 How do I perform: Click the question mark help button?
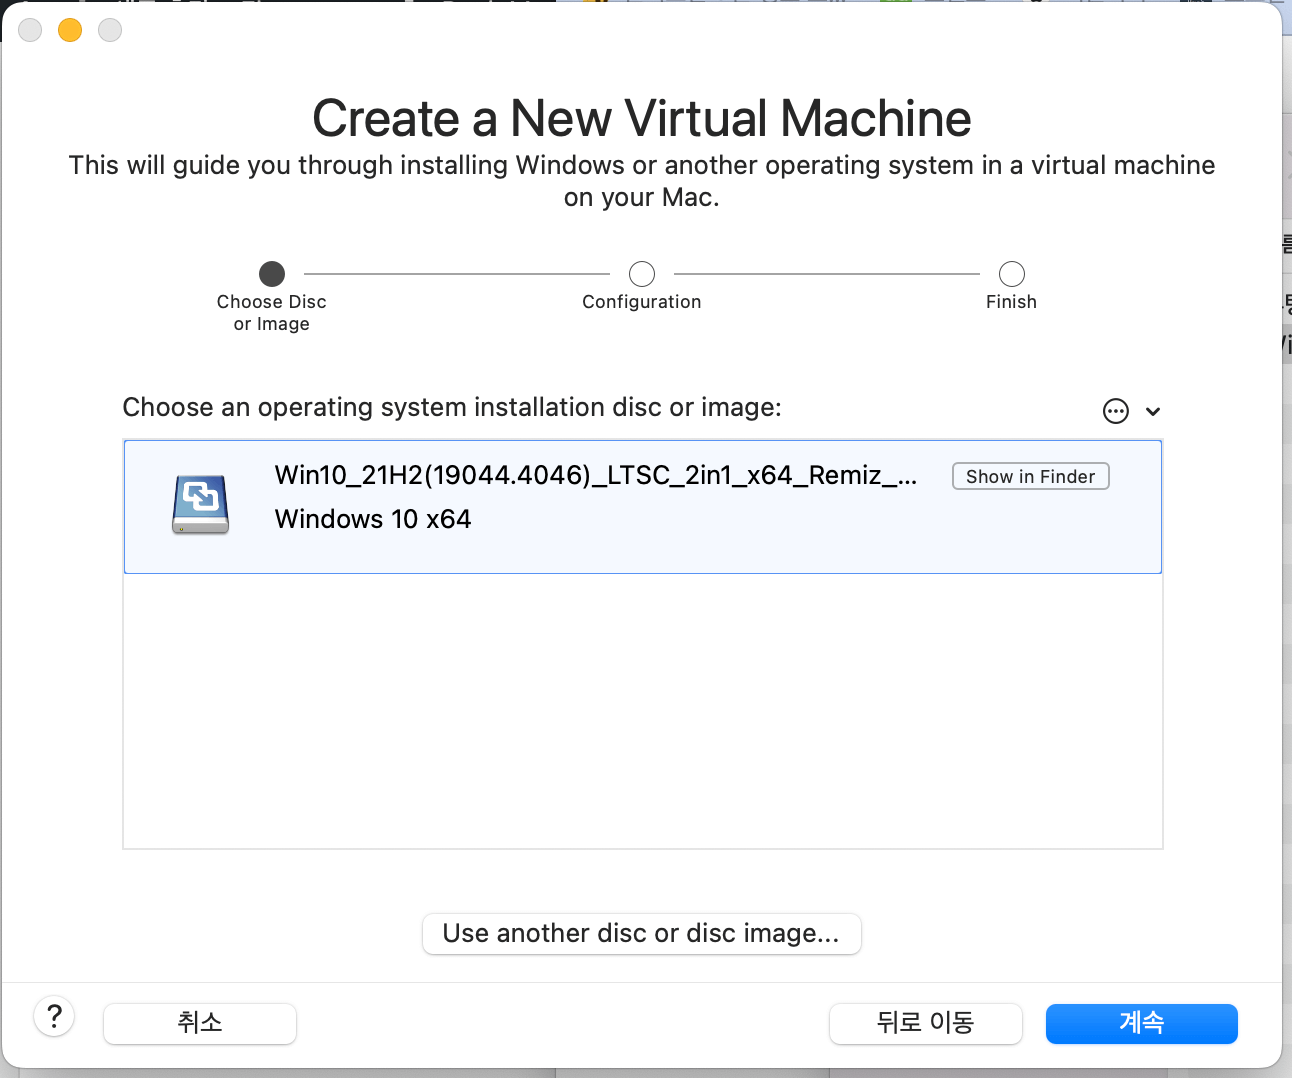tap(55, 1017)
